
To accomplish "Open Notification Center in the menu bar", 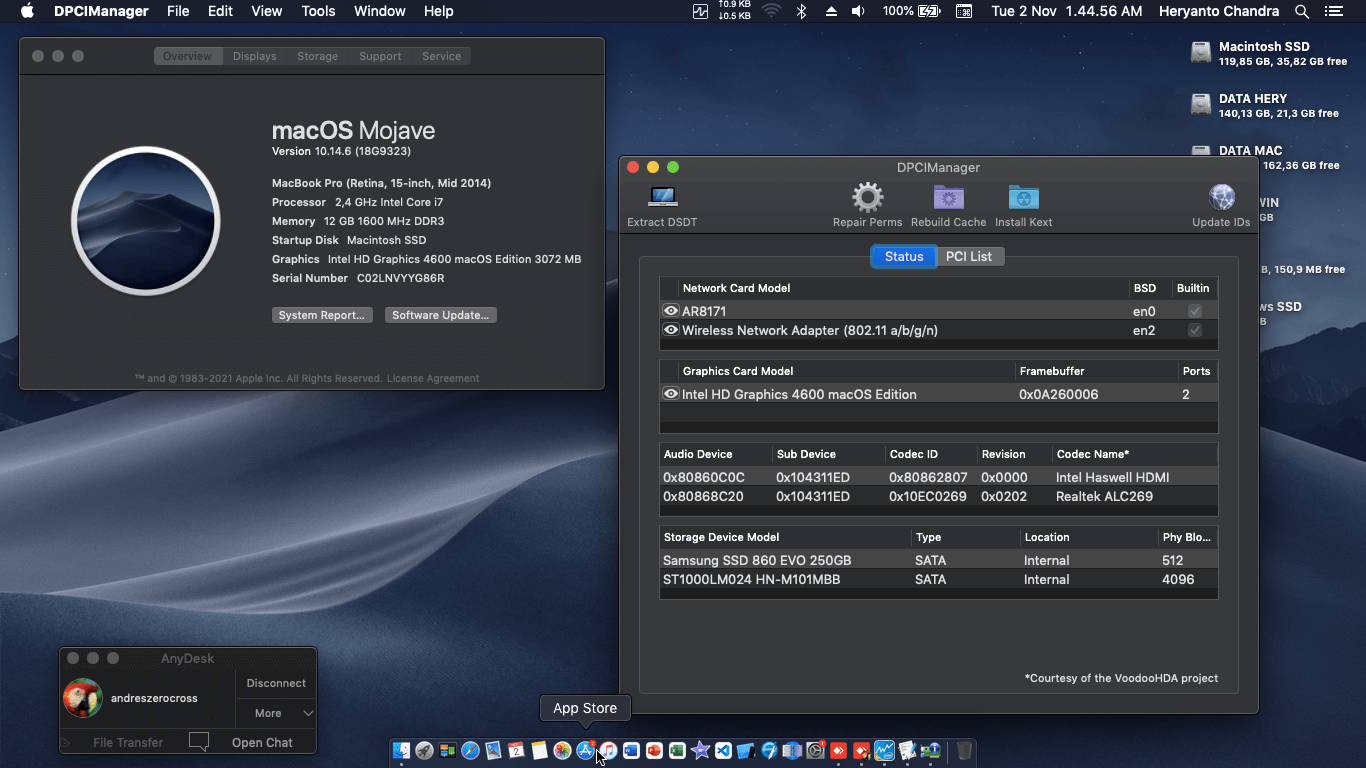I will tap(1333, 11).
